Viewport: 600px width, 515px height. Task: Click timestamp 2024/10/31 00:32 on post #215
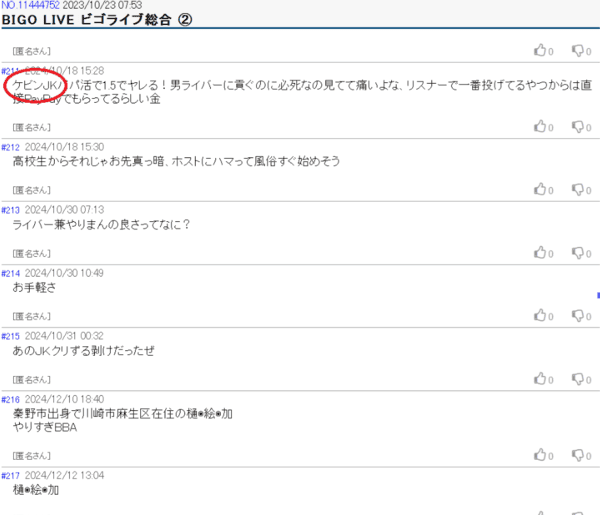[64, 336]
